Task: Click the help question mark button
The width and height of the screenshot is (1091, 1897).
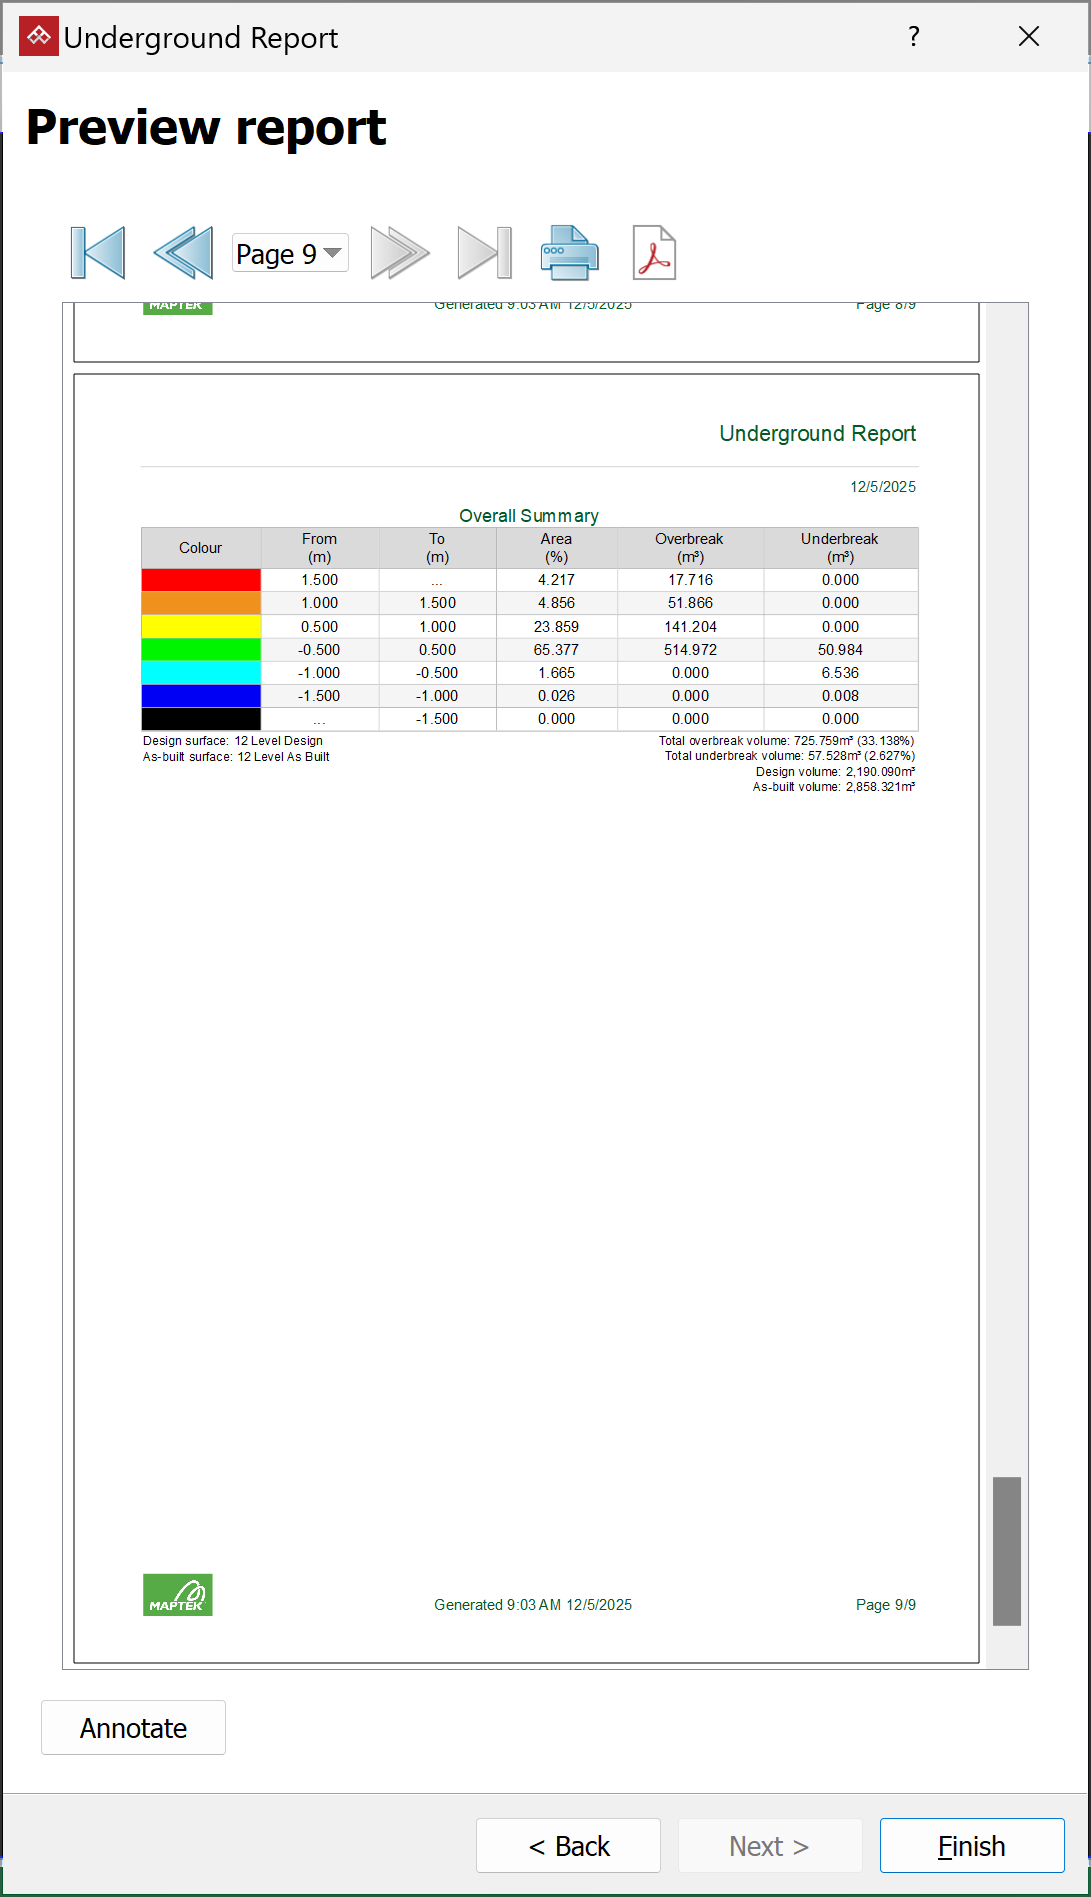Action: click(x=914, y=37)
